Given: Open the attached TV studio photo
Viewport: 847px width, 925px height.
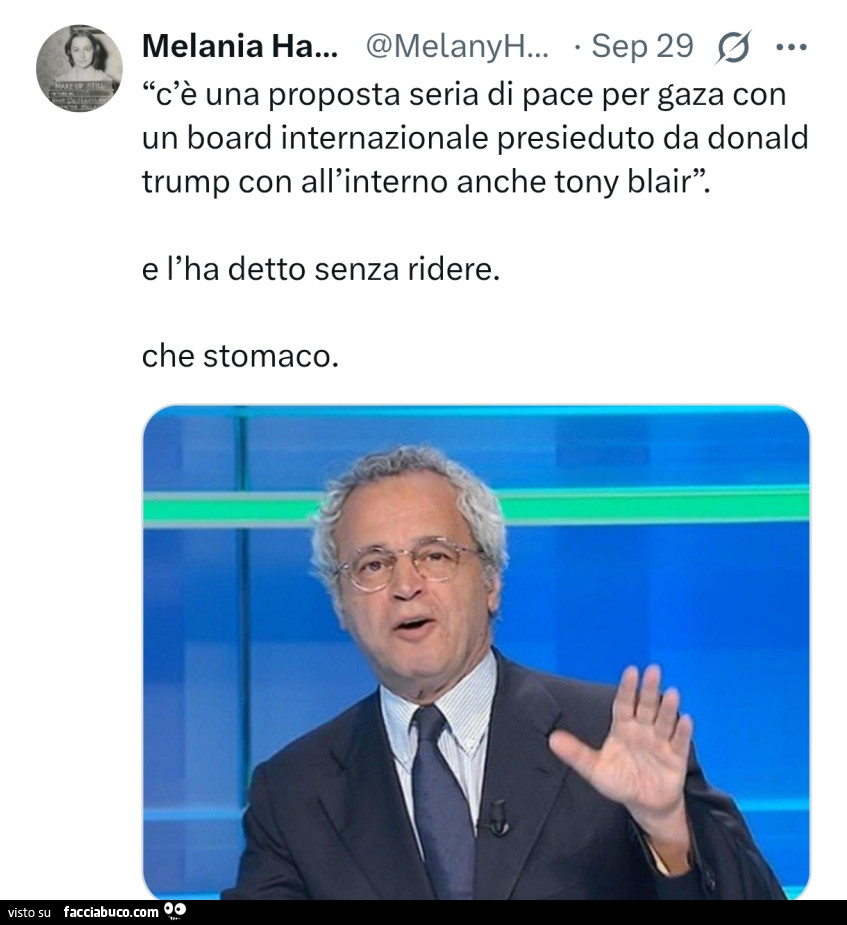Looking at the screenshot, I should (476, 652).
